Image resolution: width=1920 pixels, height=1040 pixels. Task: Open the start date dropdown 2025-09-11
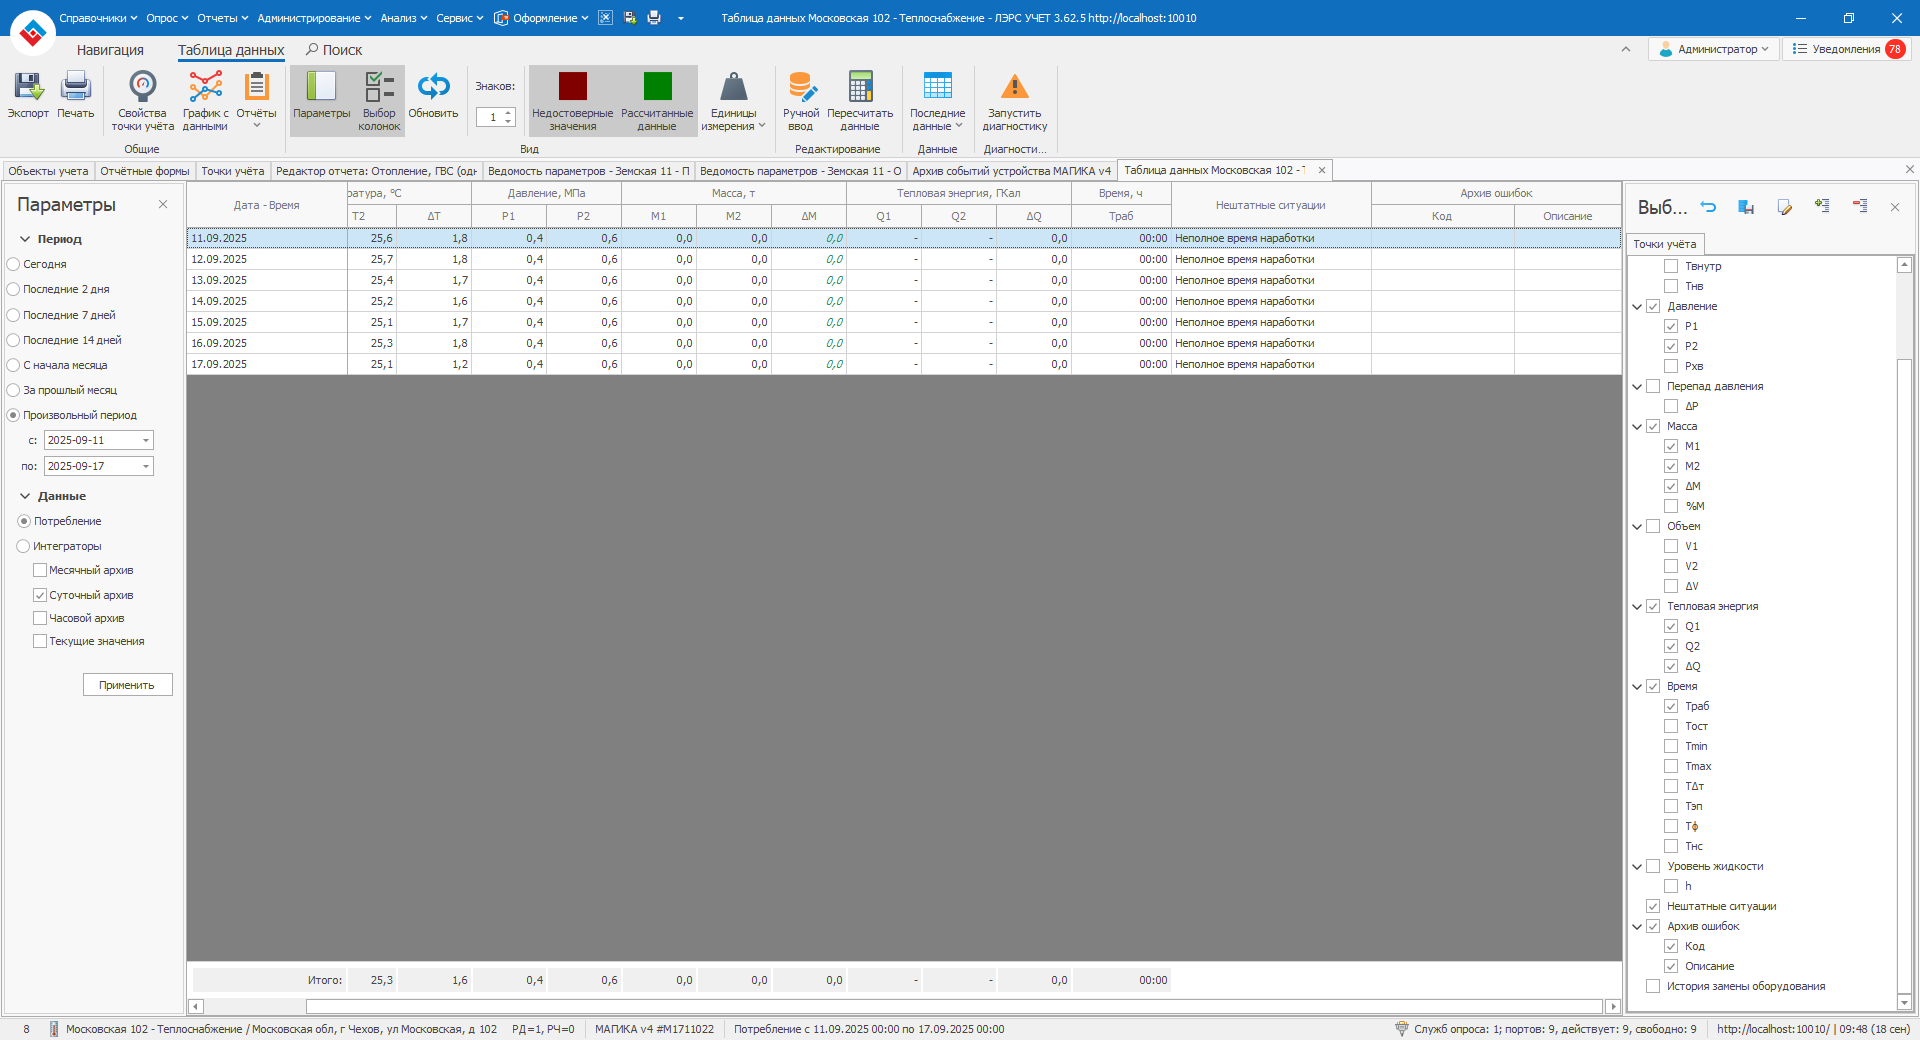[146, 441]
